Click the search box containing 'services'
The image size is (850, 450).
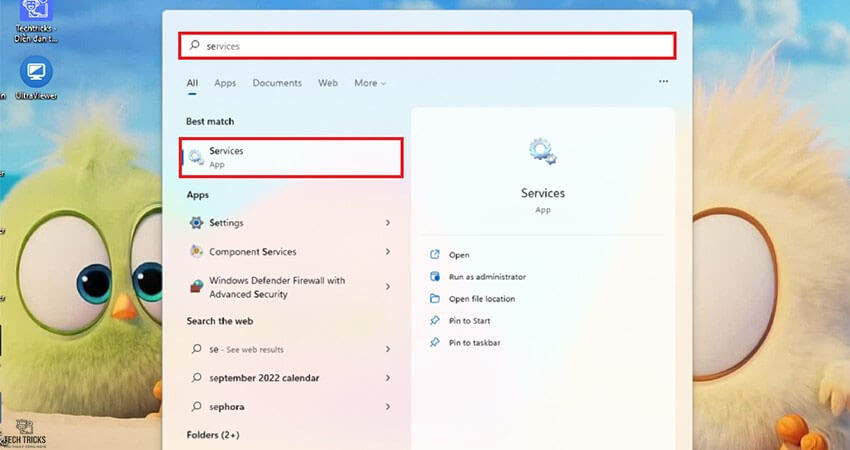point(427,46)
